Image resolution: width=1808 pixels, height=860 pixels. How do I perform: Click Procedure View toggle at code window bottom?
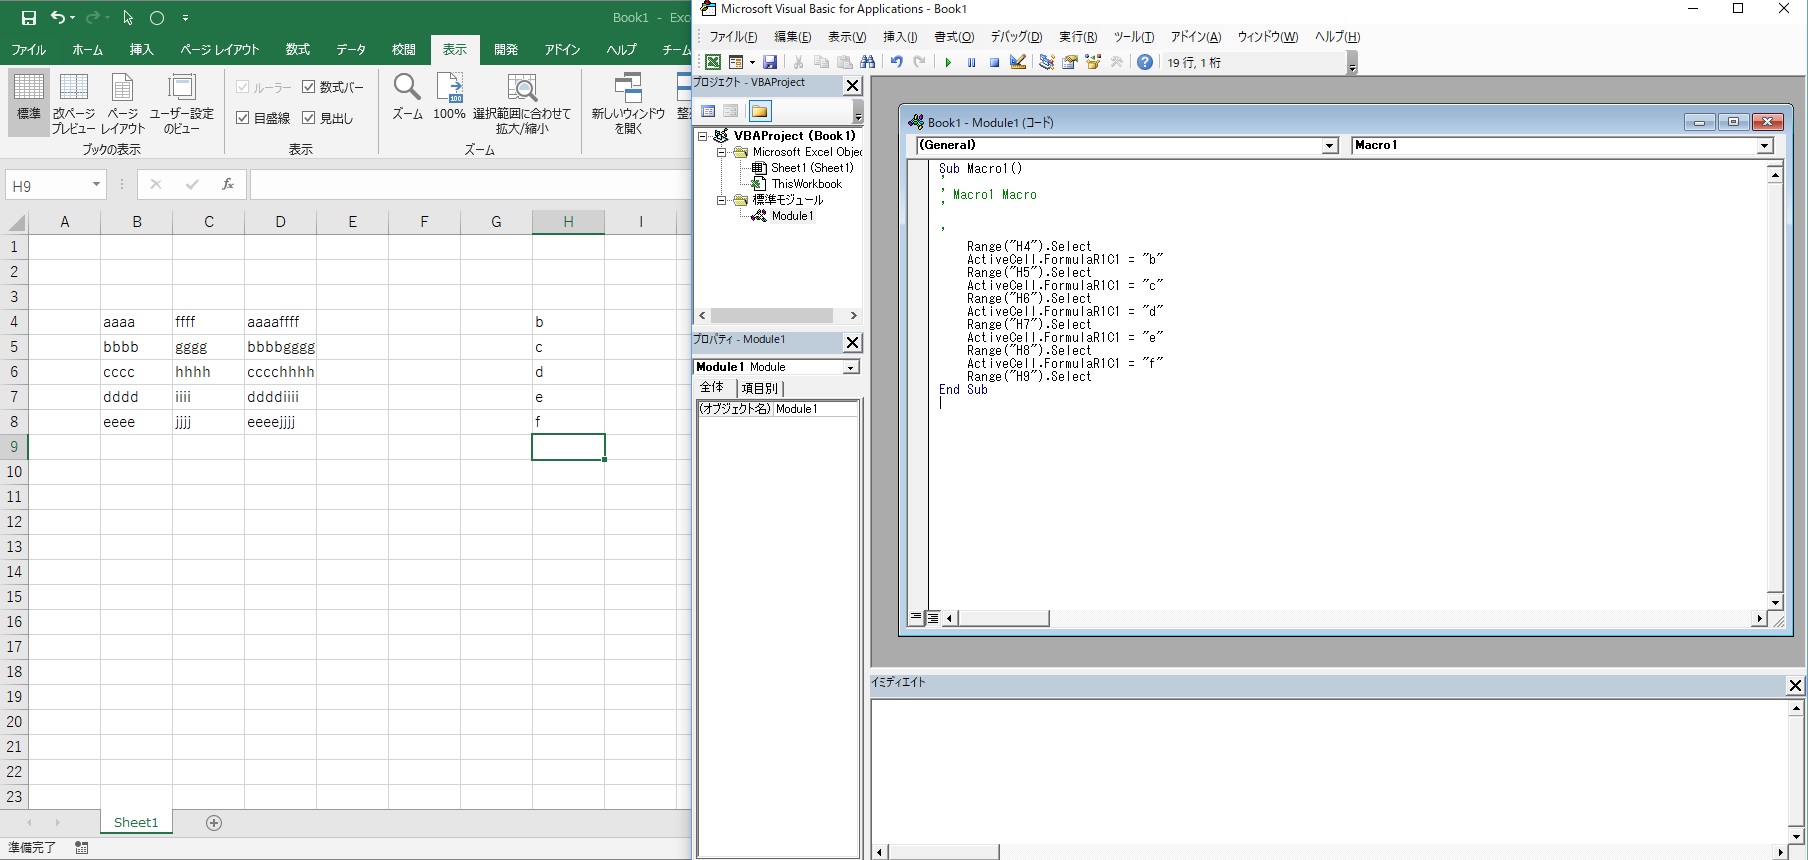(916, 618)
